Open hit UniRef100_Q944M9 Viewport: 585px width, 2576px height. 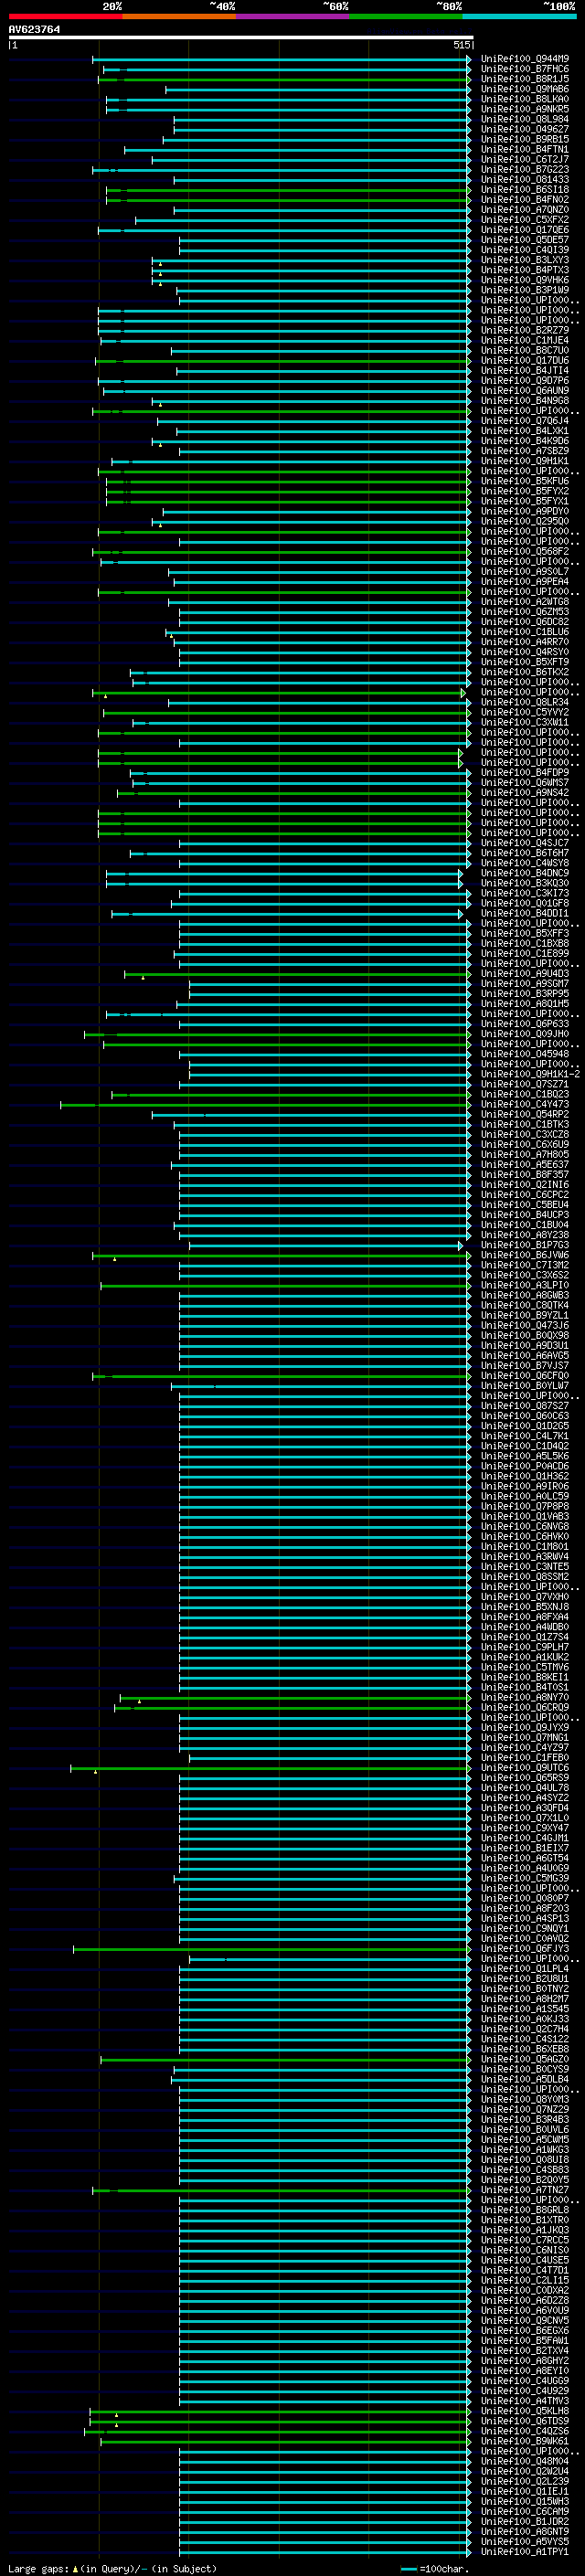525,59
